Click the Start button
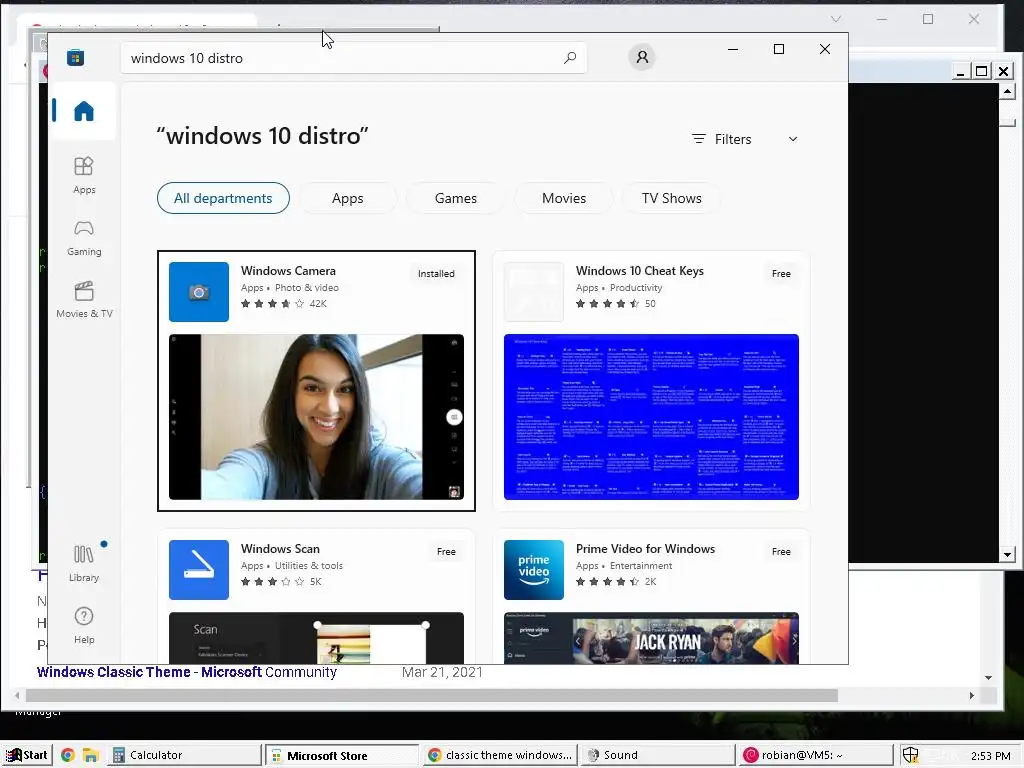Screen dimensions: 1024x768 click(x=27, y=755)
